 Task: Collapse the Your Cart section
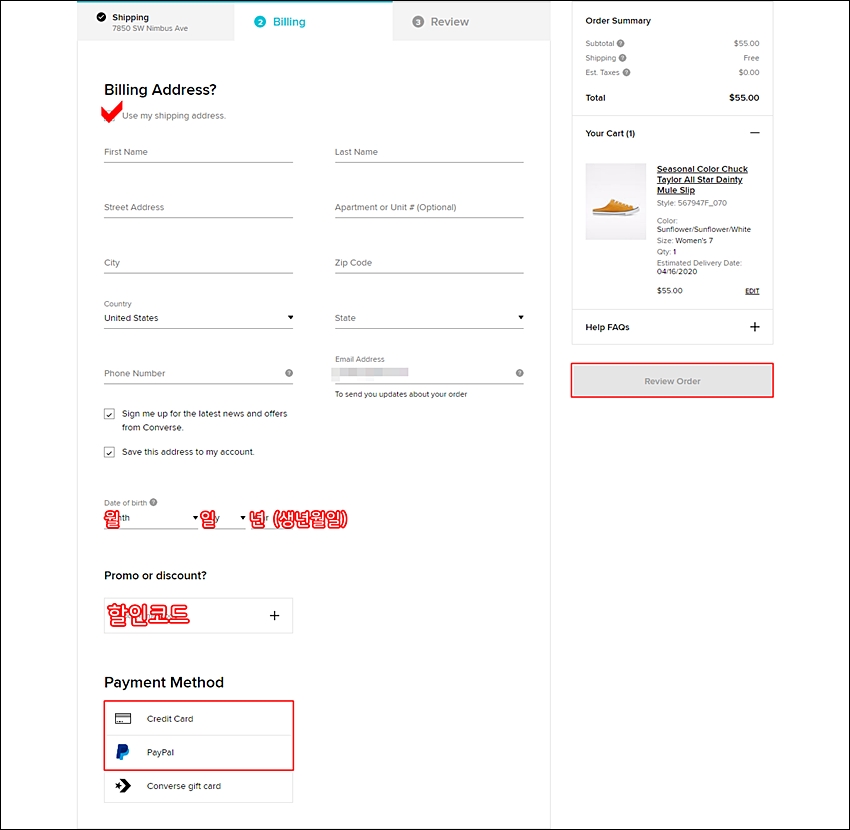(755, 133)
